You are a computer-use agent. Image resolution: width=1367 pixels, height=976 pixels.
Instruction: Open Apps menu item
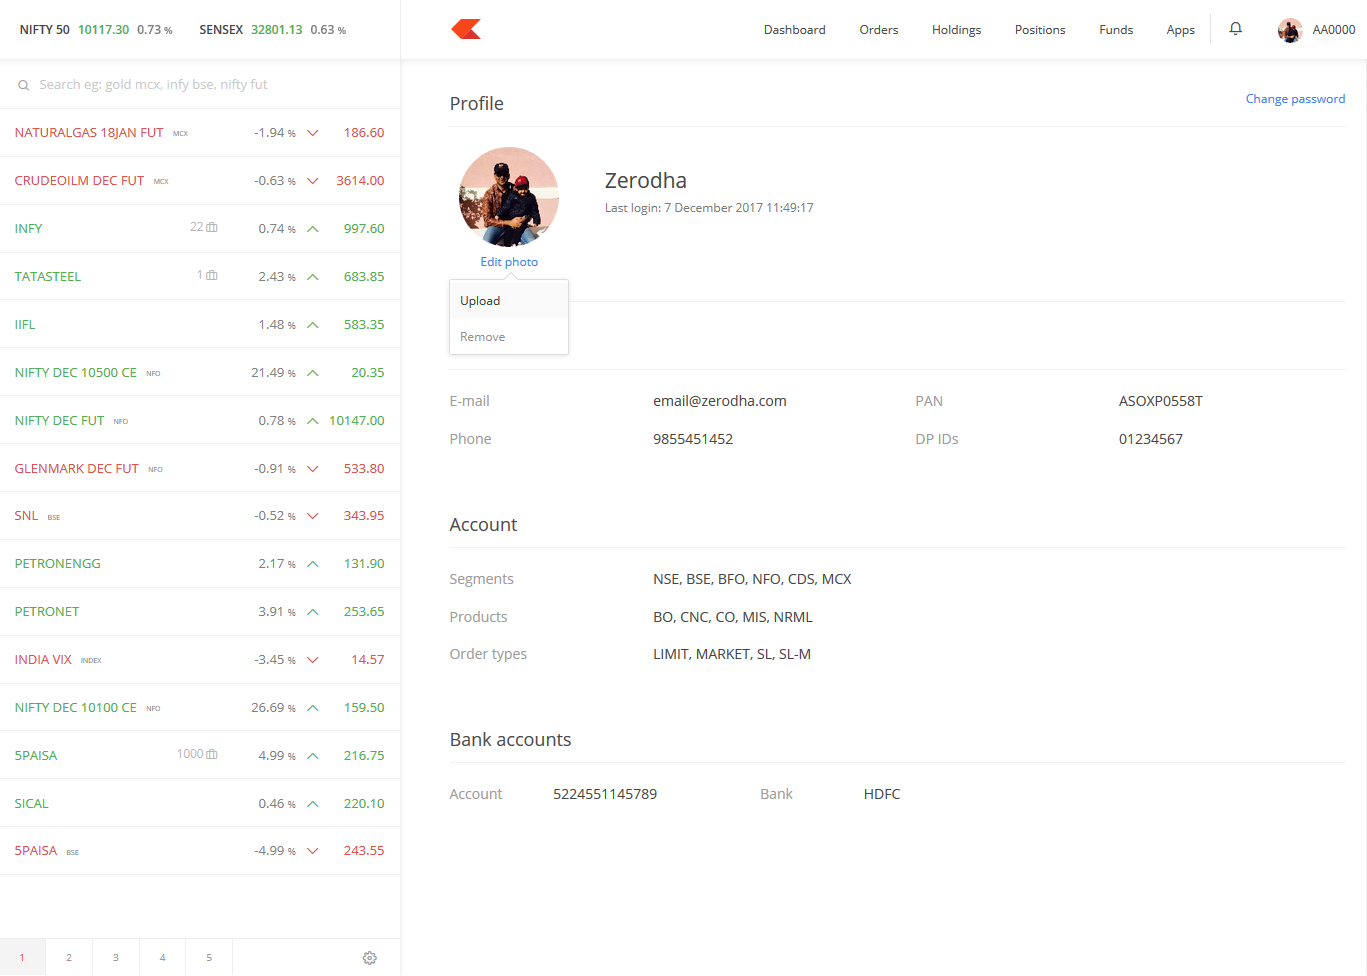pyautogui.click(x=1181, y=30)
